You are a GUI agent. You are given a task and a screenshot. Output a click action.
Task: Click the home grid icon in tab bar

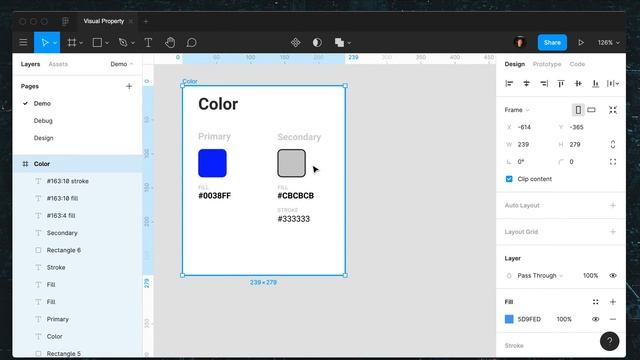coord(65,21)
